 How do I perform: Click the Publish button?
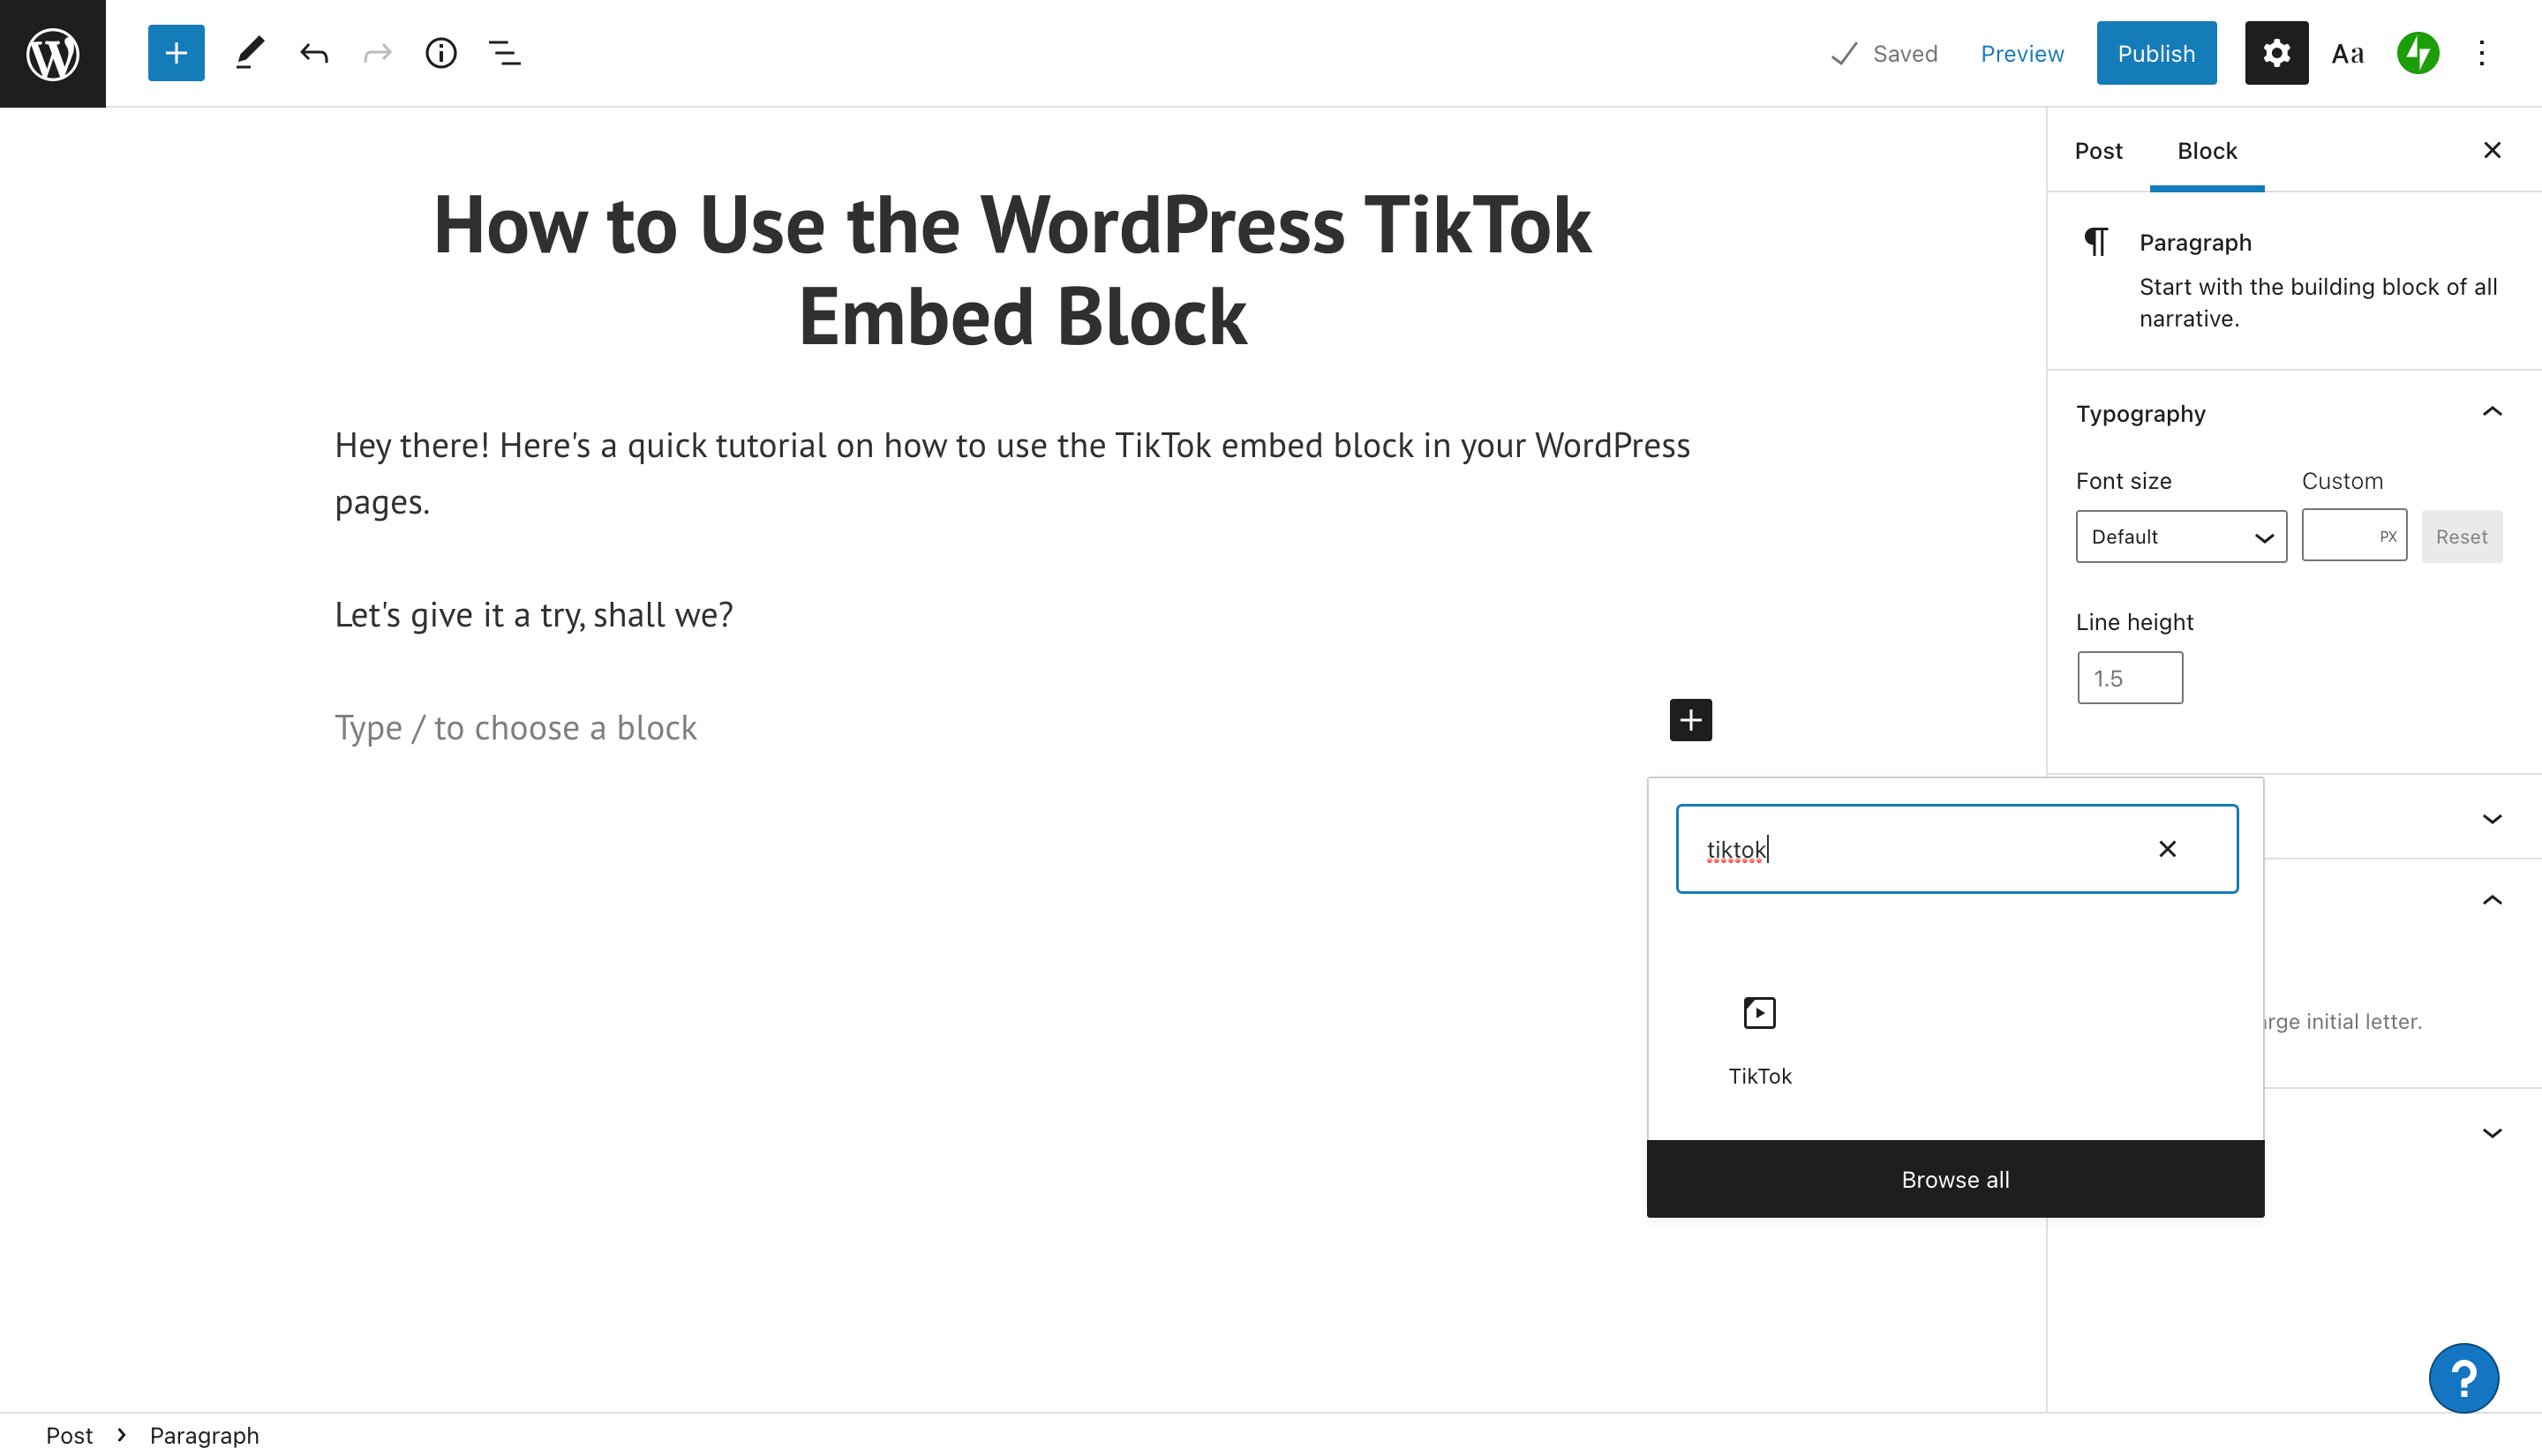(2156, 53)
